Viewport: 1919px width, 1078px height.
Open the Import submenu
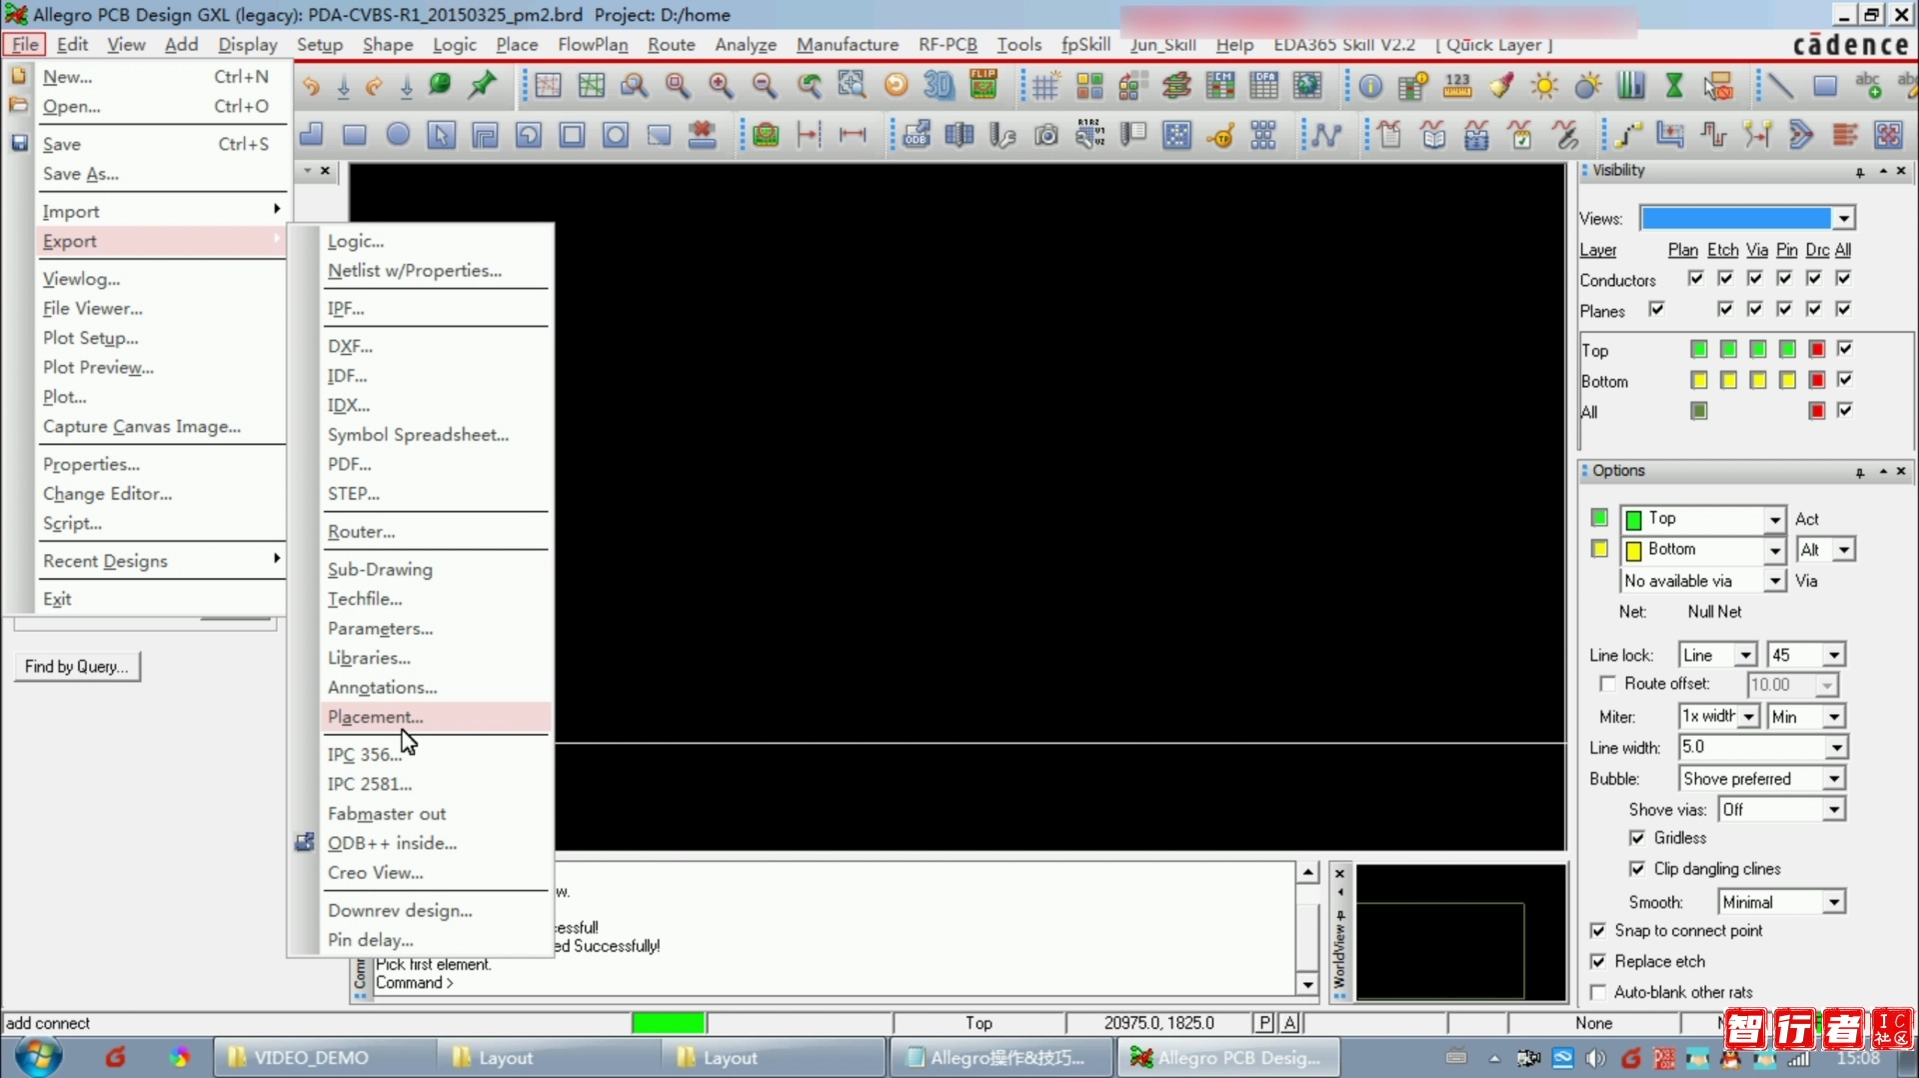click(x=161, y=211)
